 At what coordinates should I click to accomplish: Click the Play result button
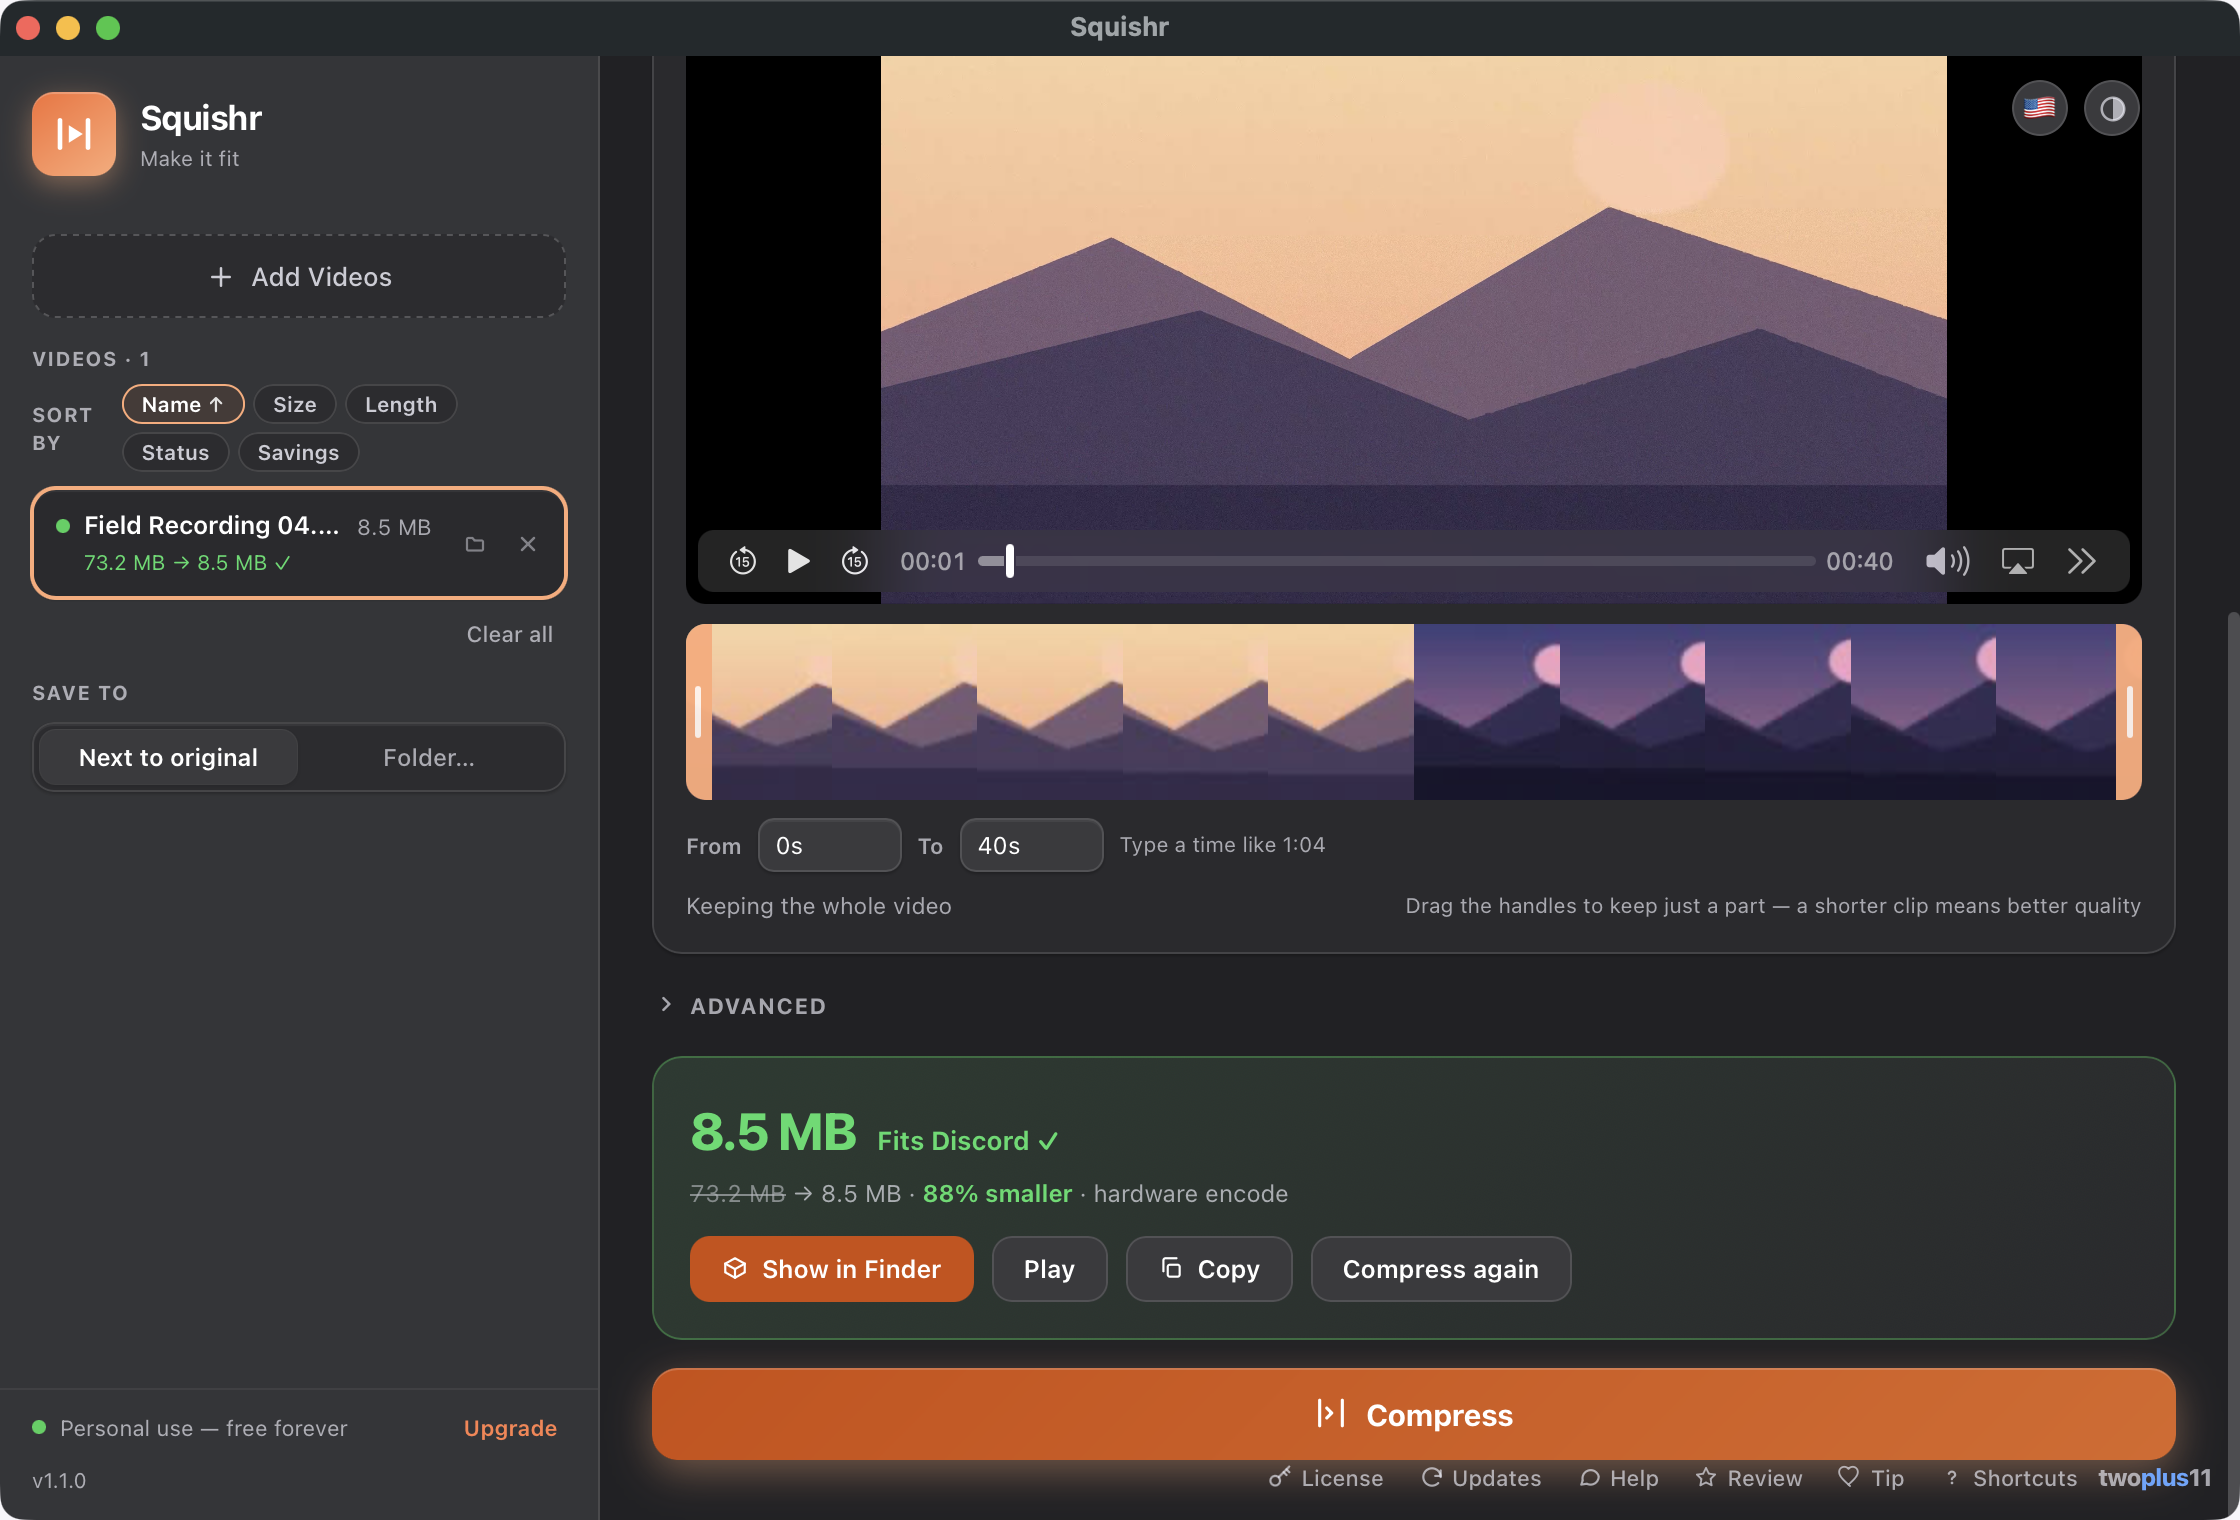[1049, 1269]
